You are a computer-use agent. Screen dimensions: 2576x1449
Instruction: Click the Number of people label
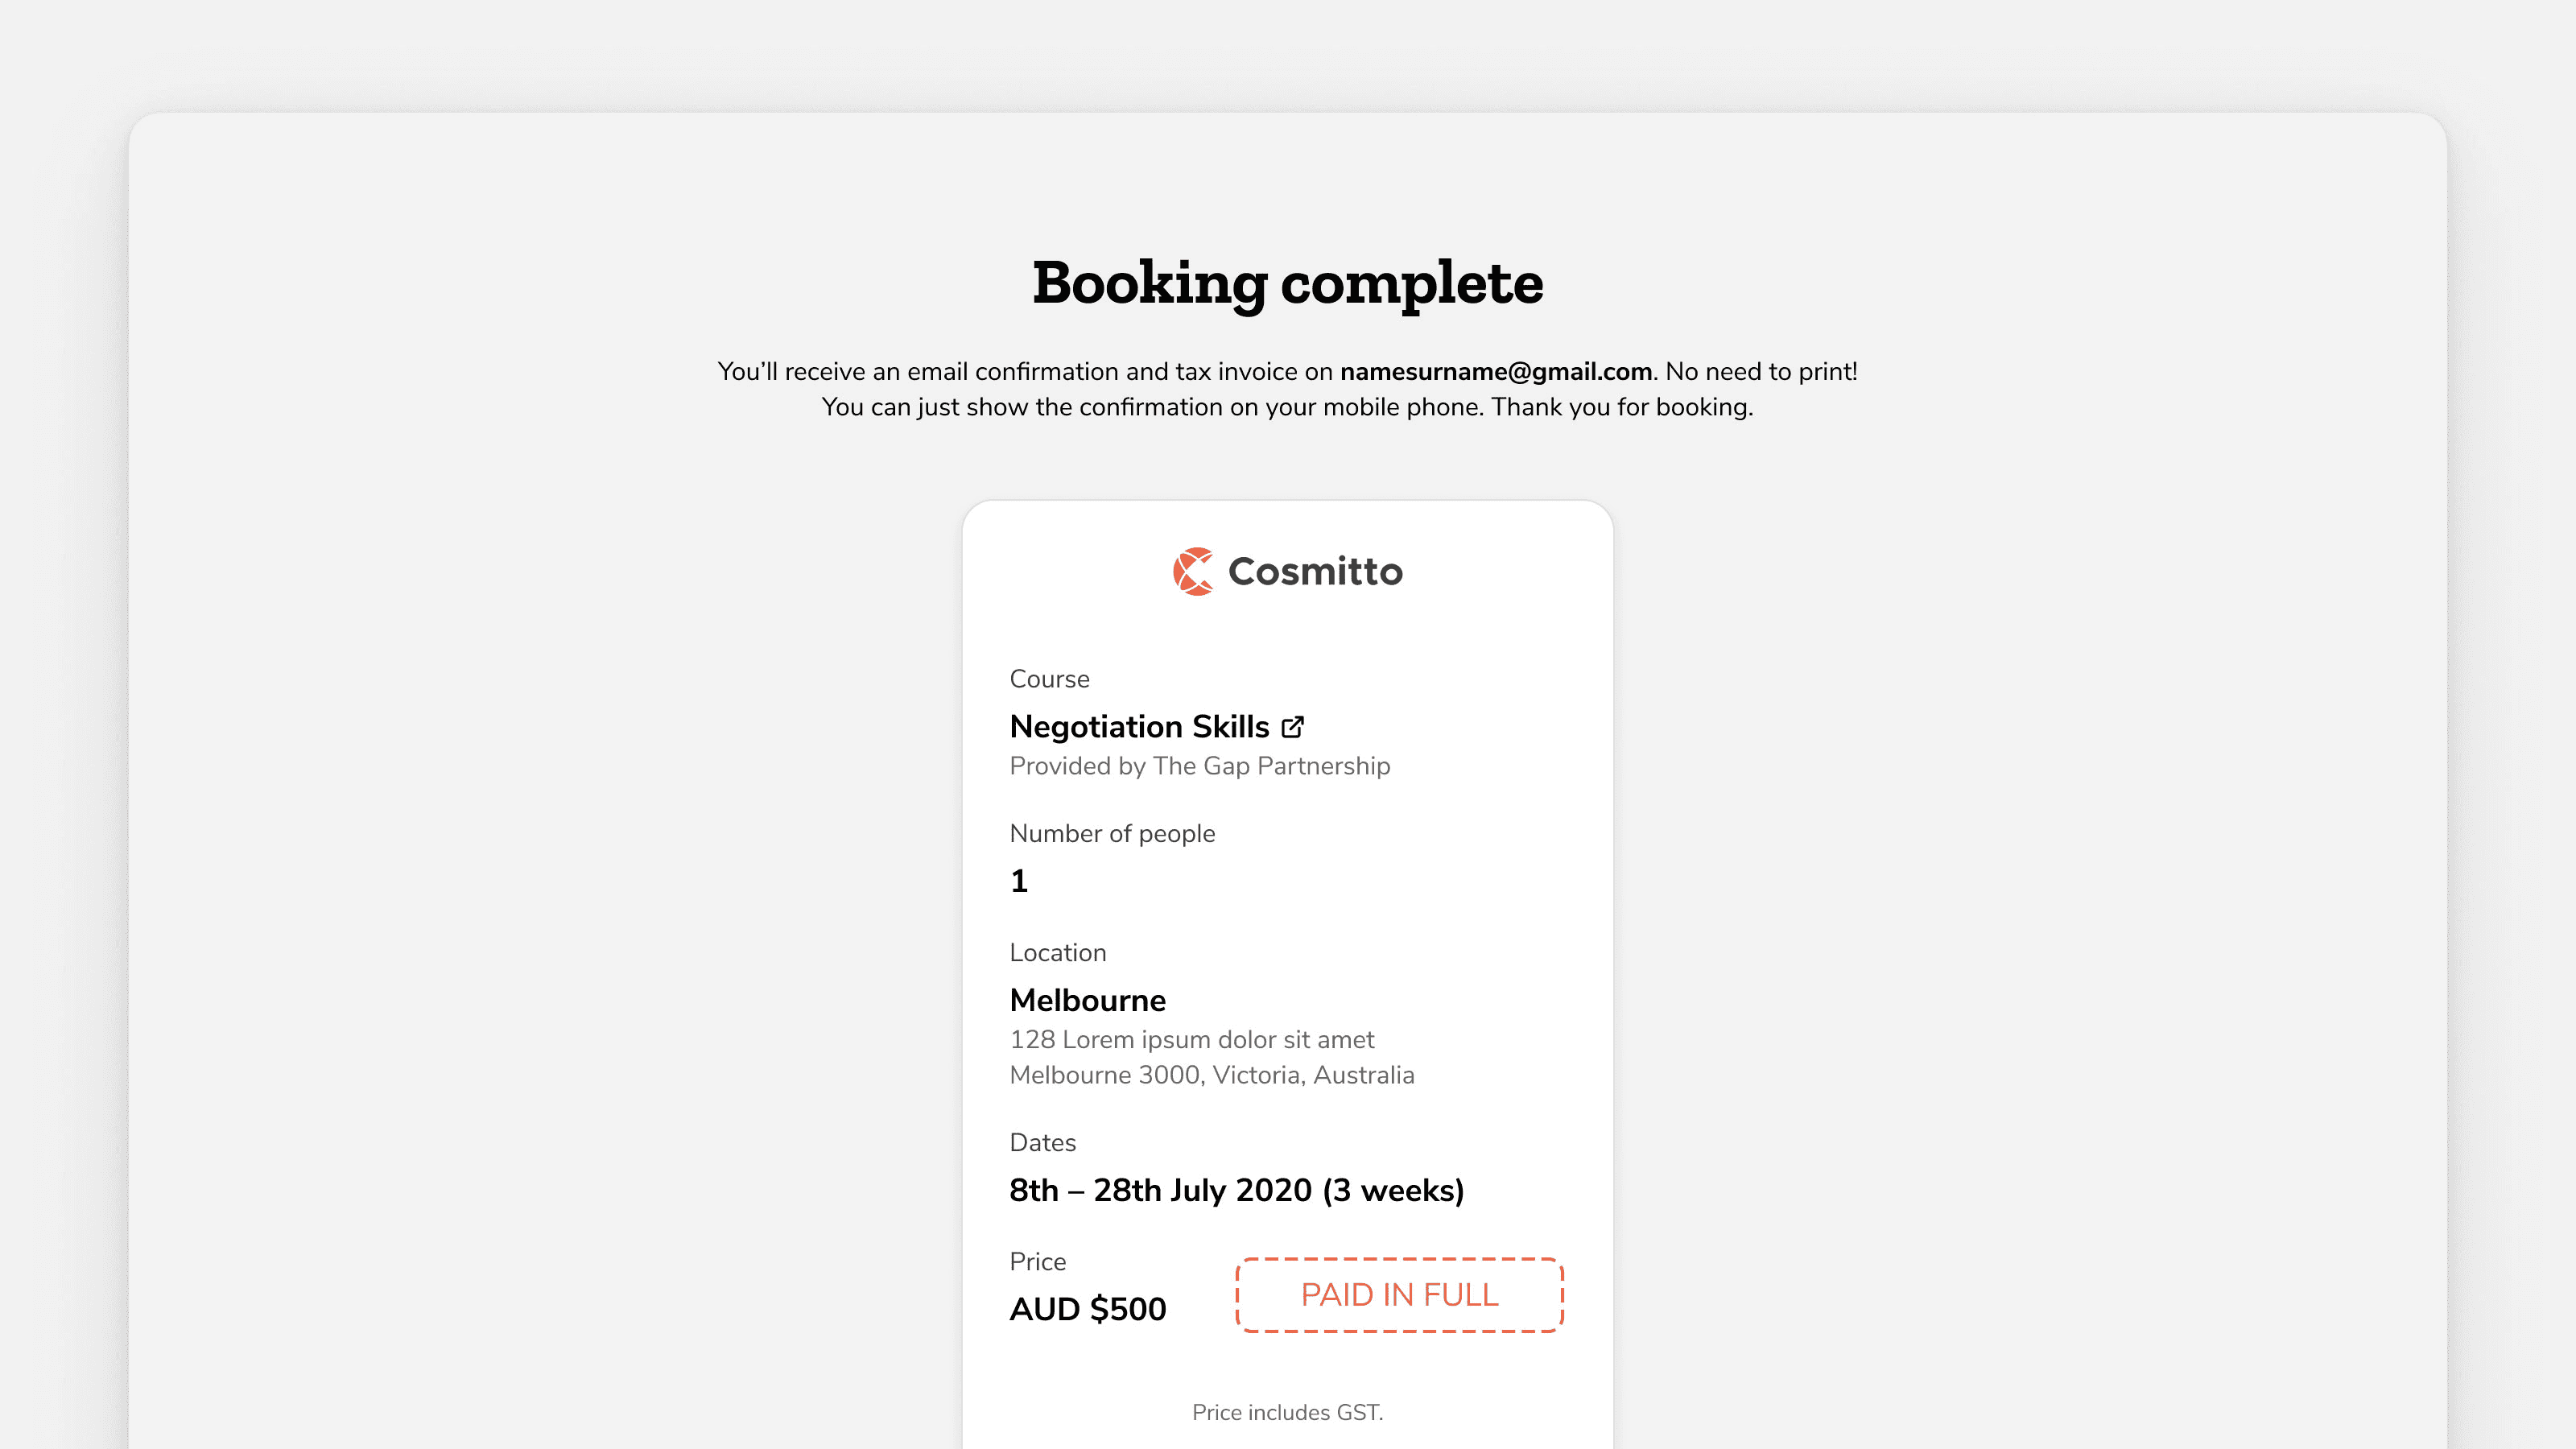(1112, 834)
